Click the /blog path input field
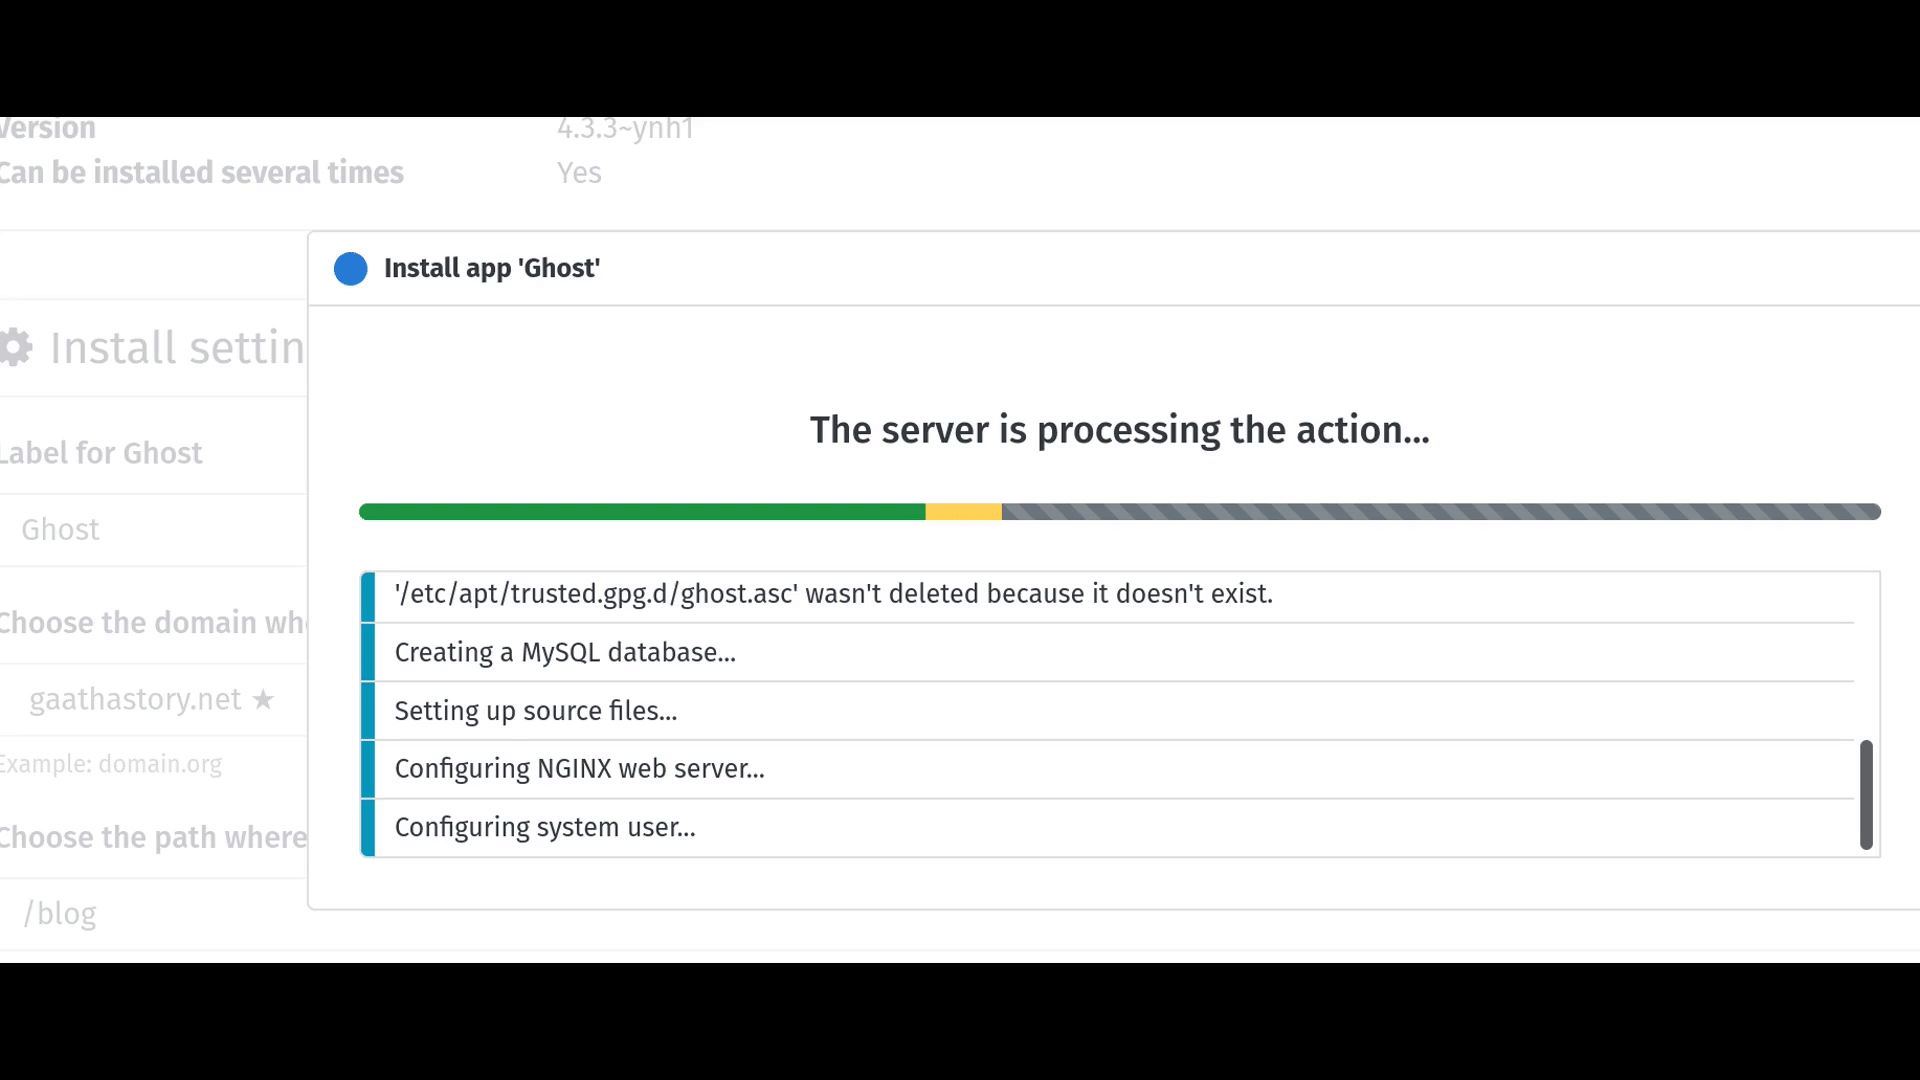 point(154,914)
